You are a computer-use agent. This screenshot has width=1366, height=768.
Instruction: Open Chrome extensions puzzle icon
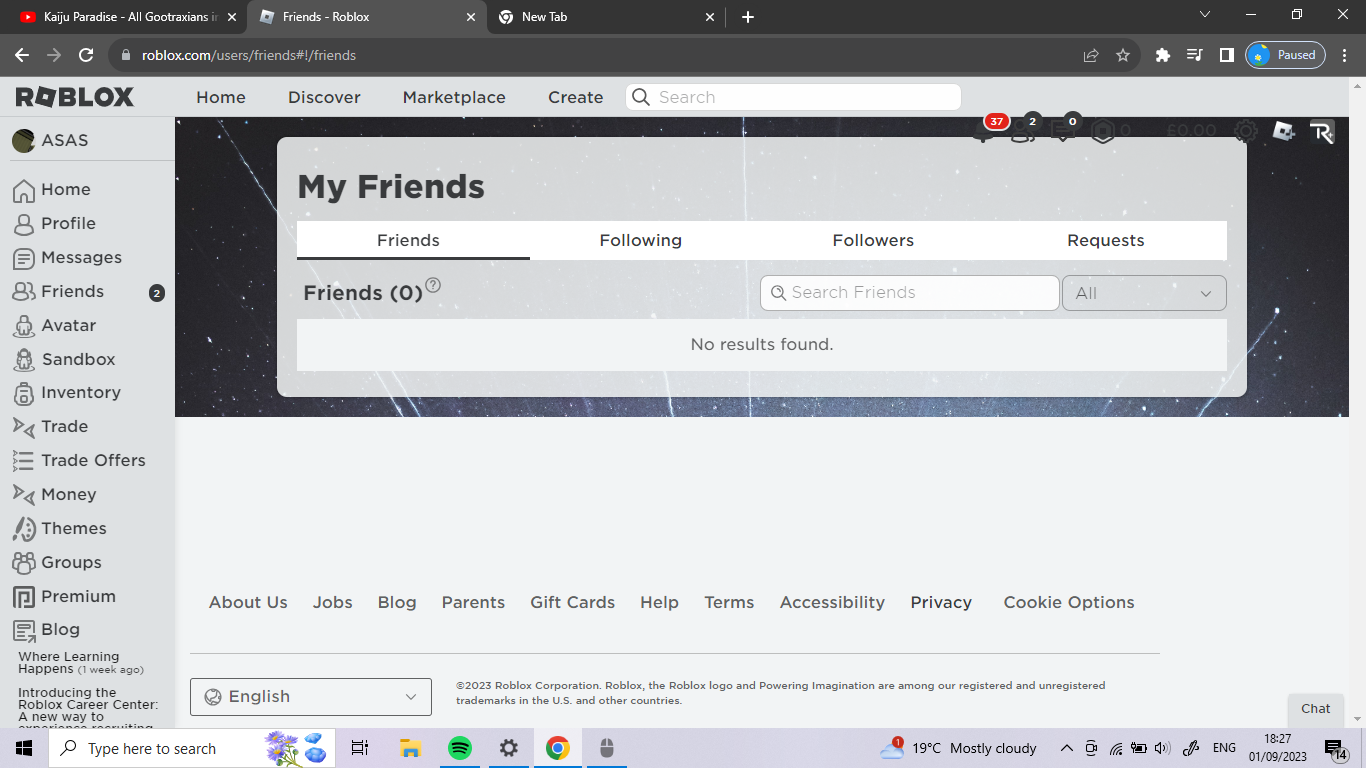click(1162, 55)
